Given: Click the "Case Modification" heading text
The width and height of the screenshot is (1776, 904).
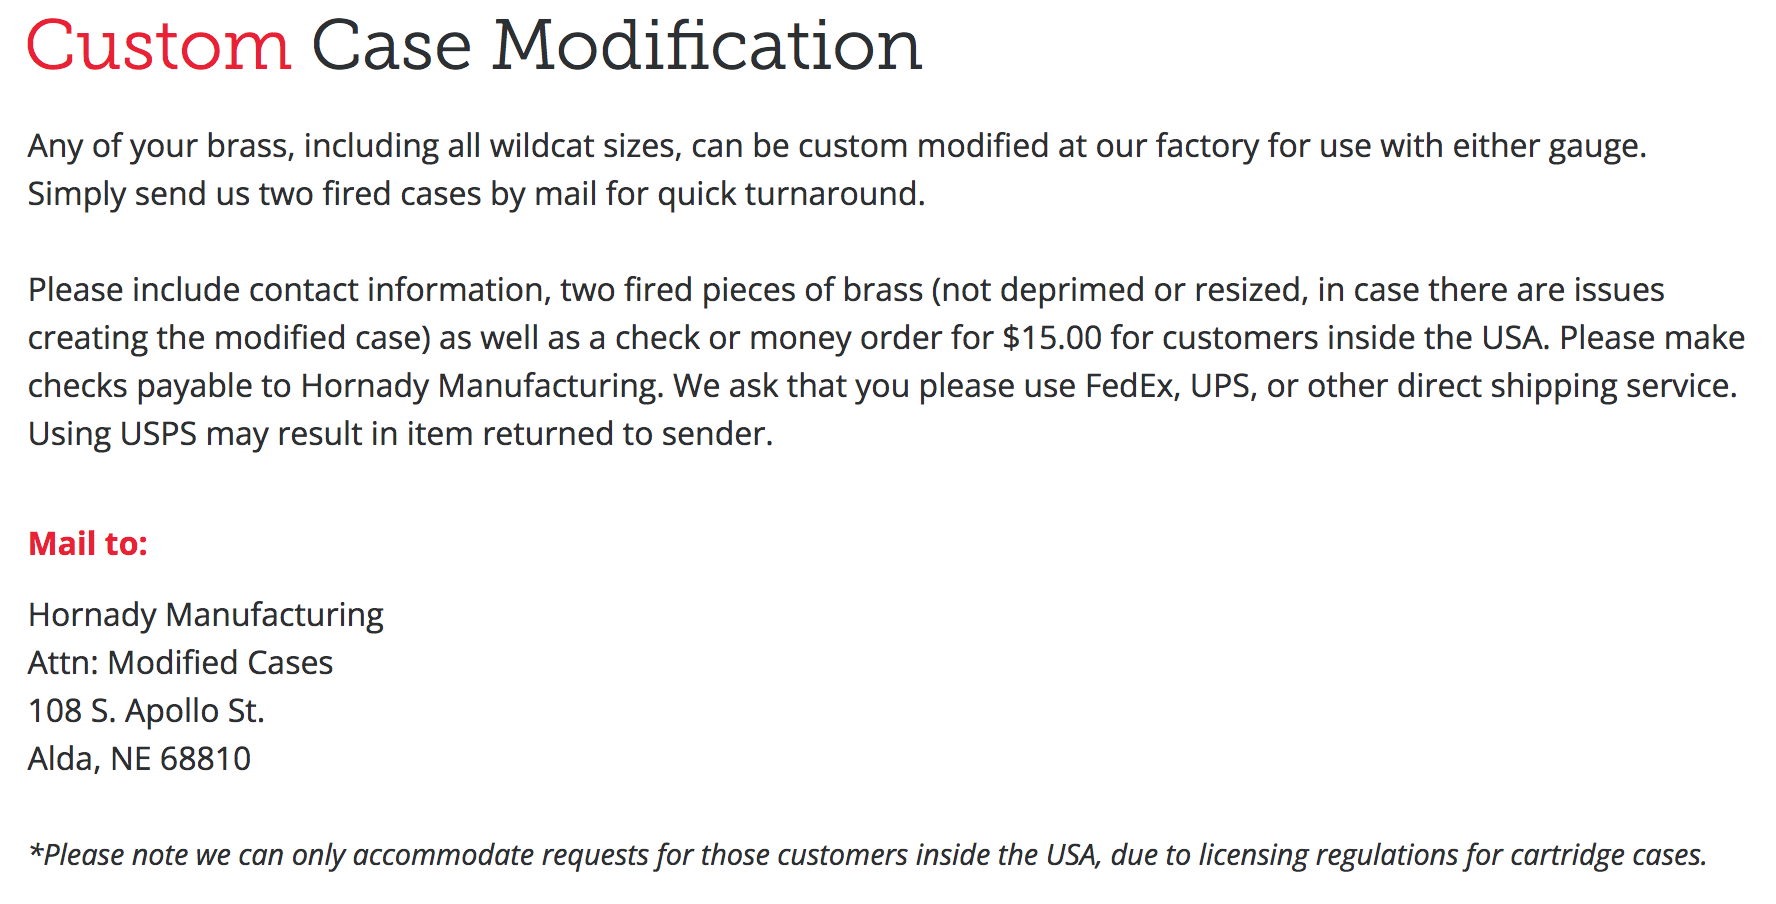Looking at the screenshot, I should click(x=616, y=47).
